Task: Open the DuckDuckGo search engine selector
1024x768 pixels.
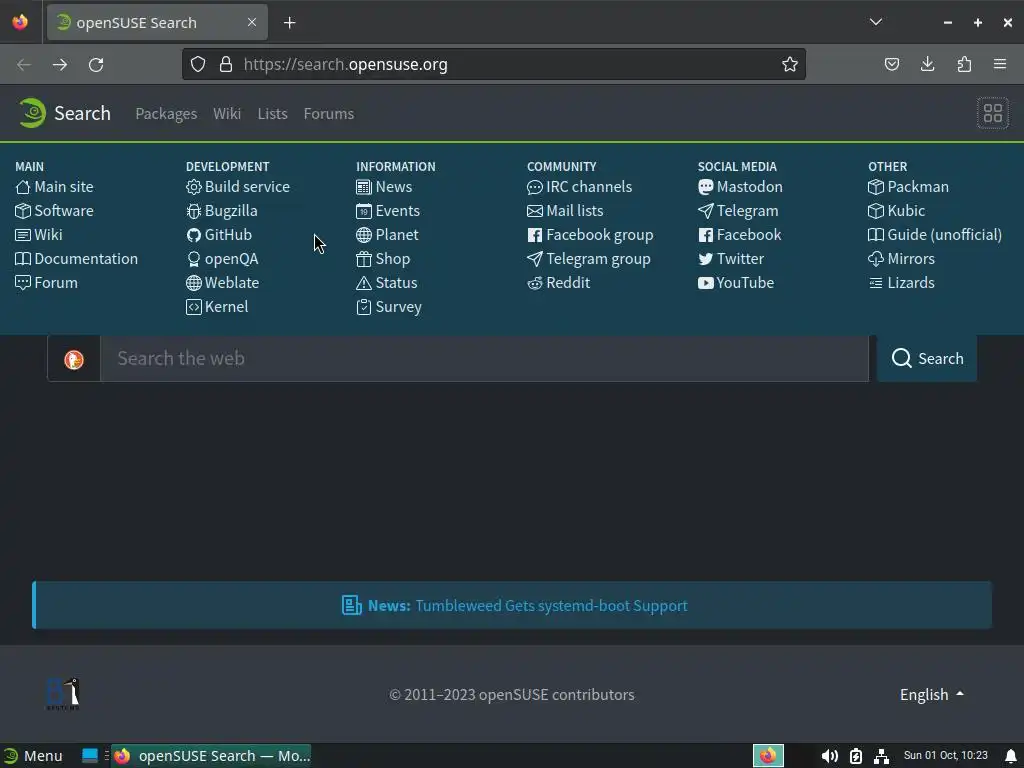Action: pos(74,359)
